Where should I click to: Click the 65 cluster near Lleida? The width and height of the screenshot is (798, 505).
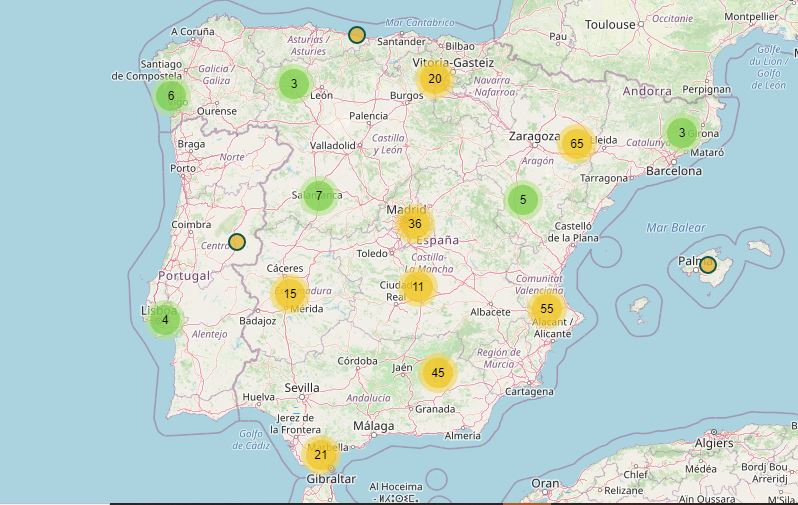tap(577, 144)
